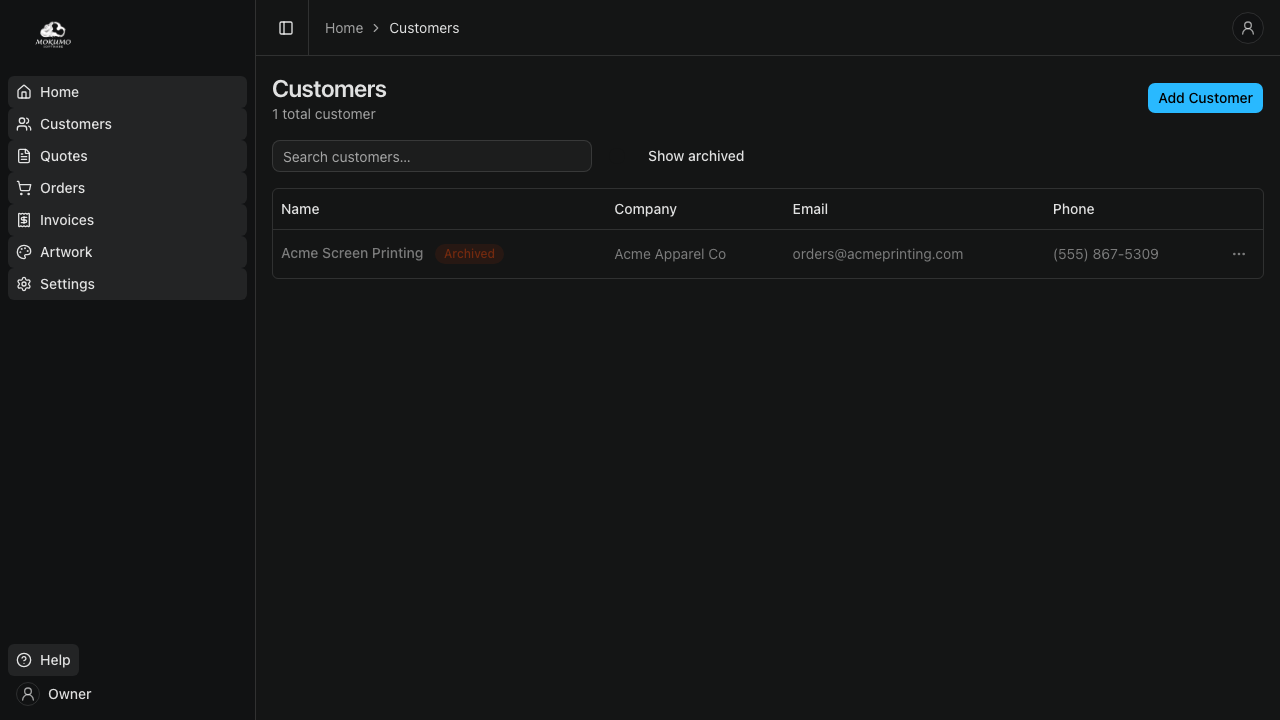Click the Orders shopping cart icon

pyautogui.click(x=24, y=188)
